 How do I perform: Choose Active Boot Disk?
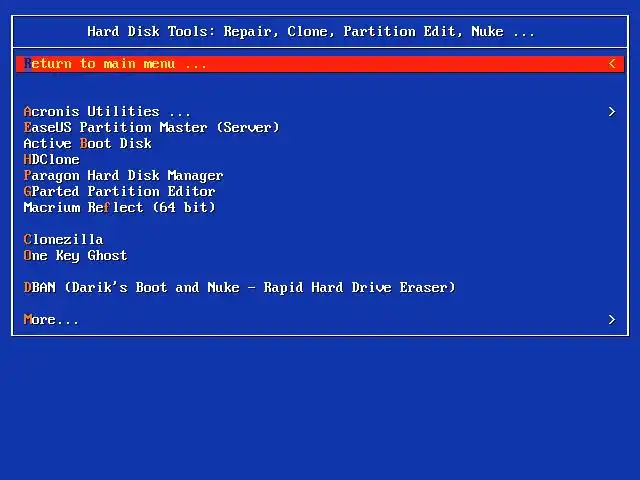pyautogui.click(x=88, y=143)
